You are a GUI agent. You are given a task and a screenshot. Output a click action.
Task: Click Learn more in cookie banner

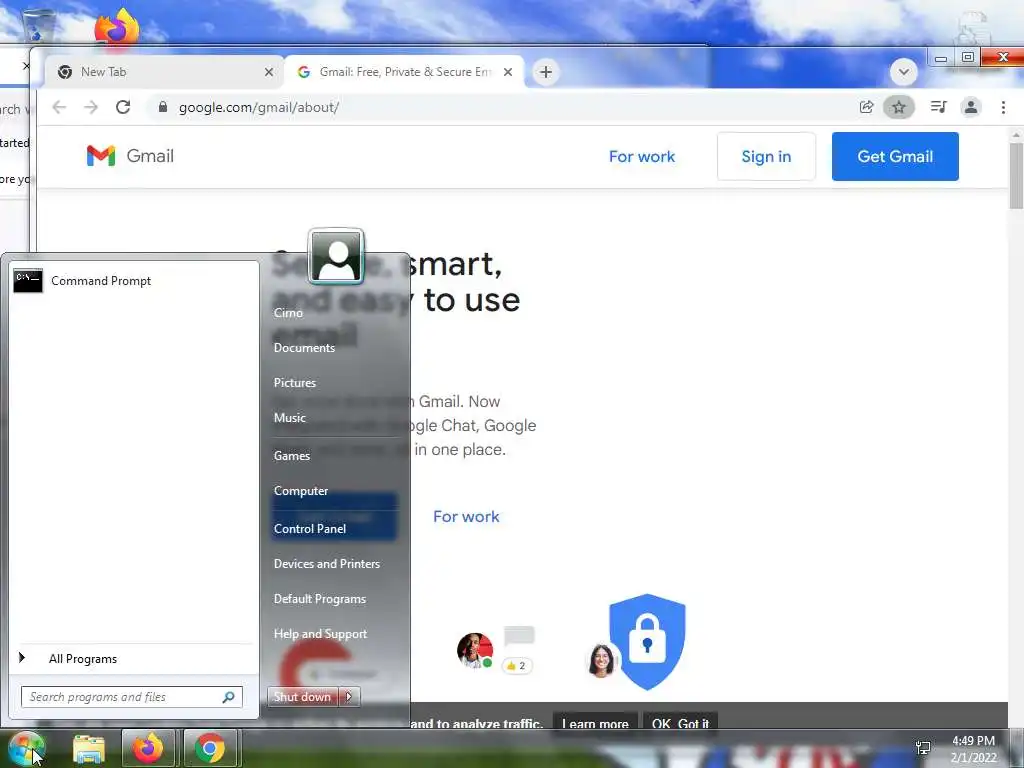coord(595,722)
